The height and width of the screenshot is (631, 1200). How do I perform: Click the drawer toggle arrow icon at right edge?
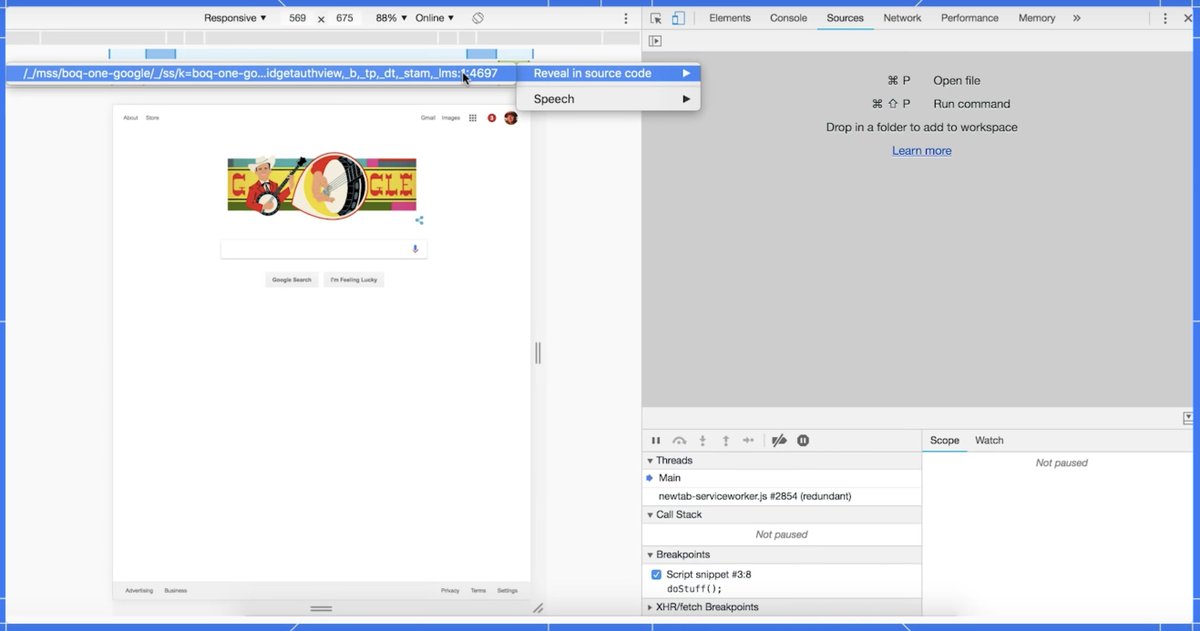(1188, 418)
